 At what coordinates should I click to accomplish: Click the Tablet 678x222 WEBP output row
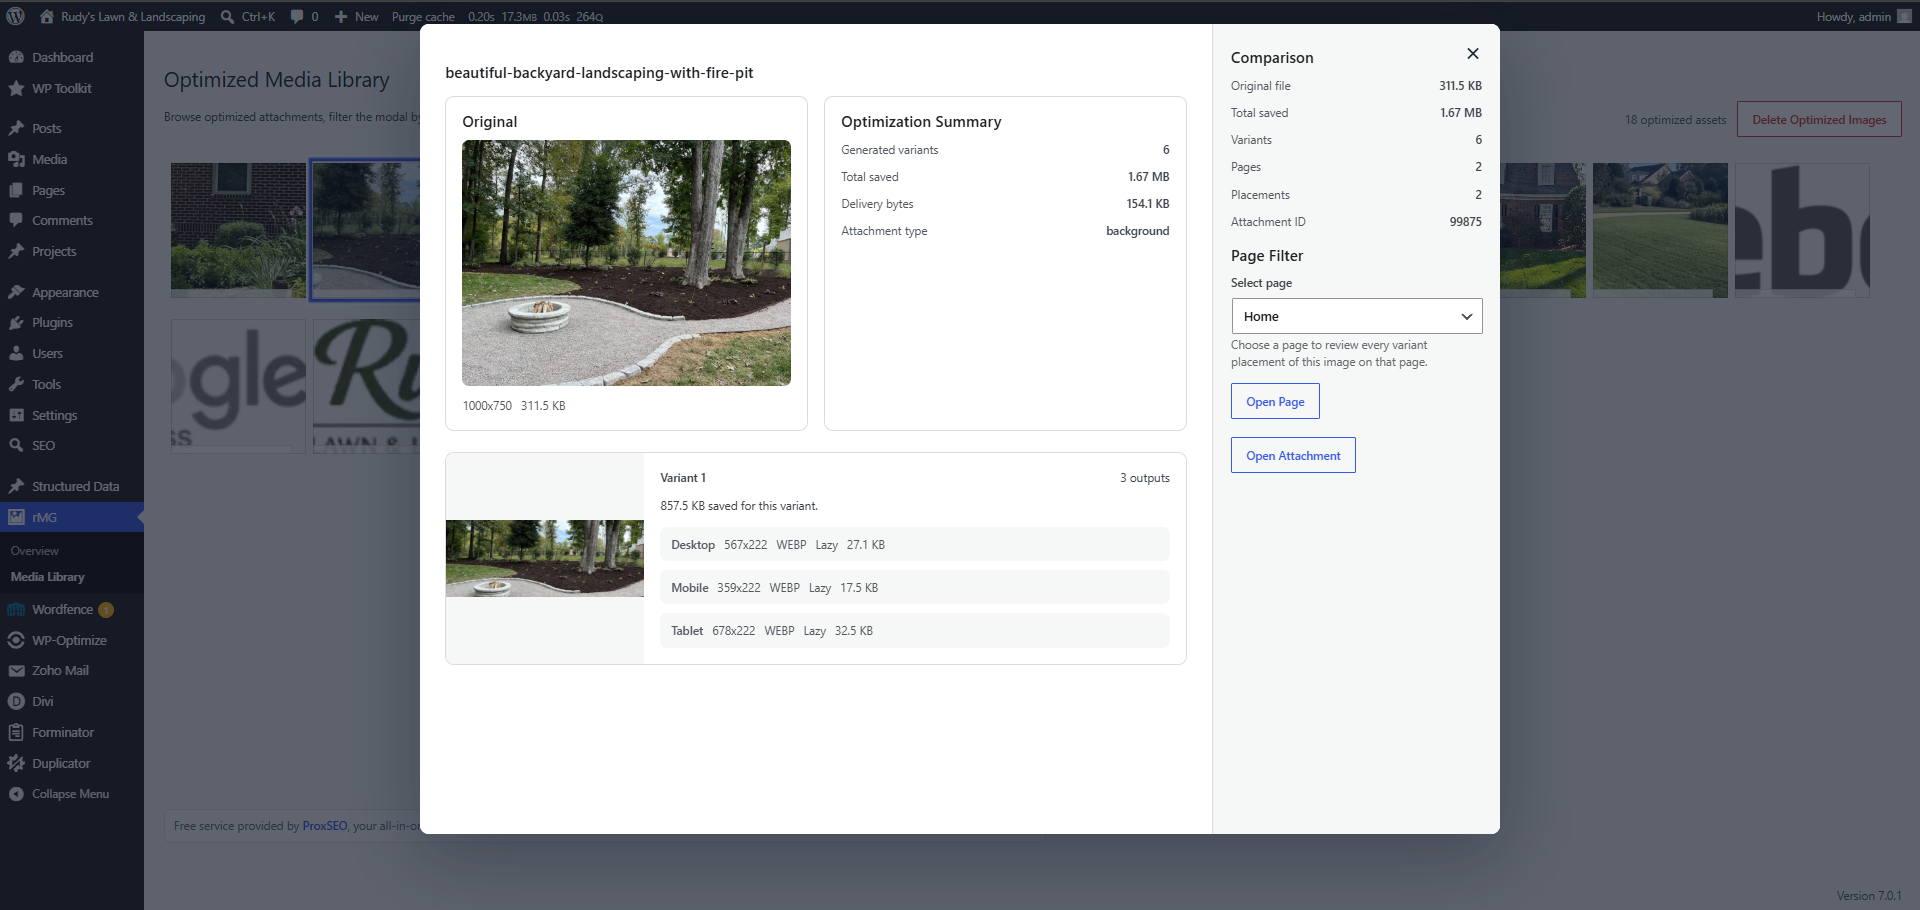[x=914, y=631]
